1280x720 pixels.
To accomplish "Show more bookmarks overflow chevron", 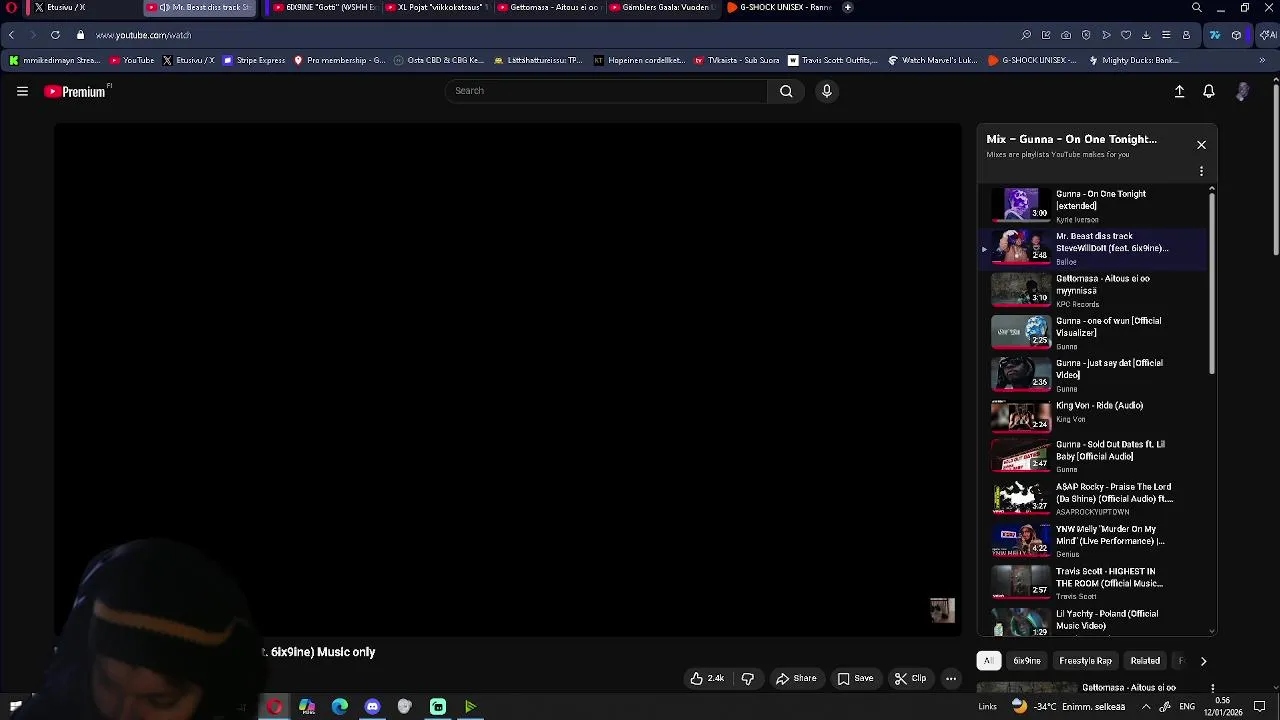I will 1262,60.
